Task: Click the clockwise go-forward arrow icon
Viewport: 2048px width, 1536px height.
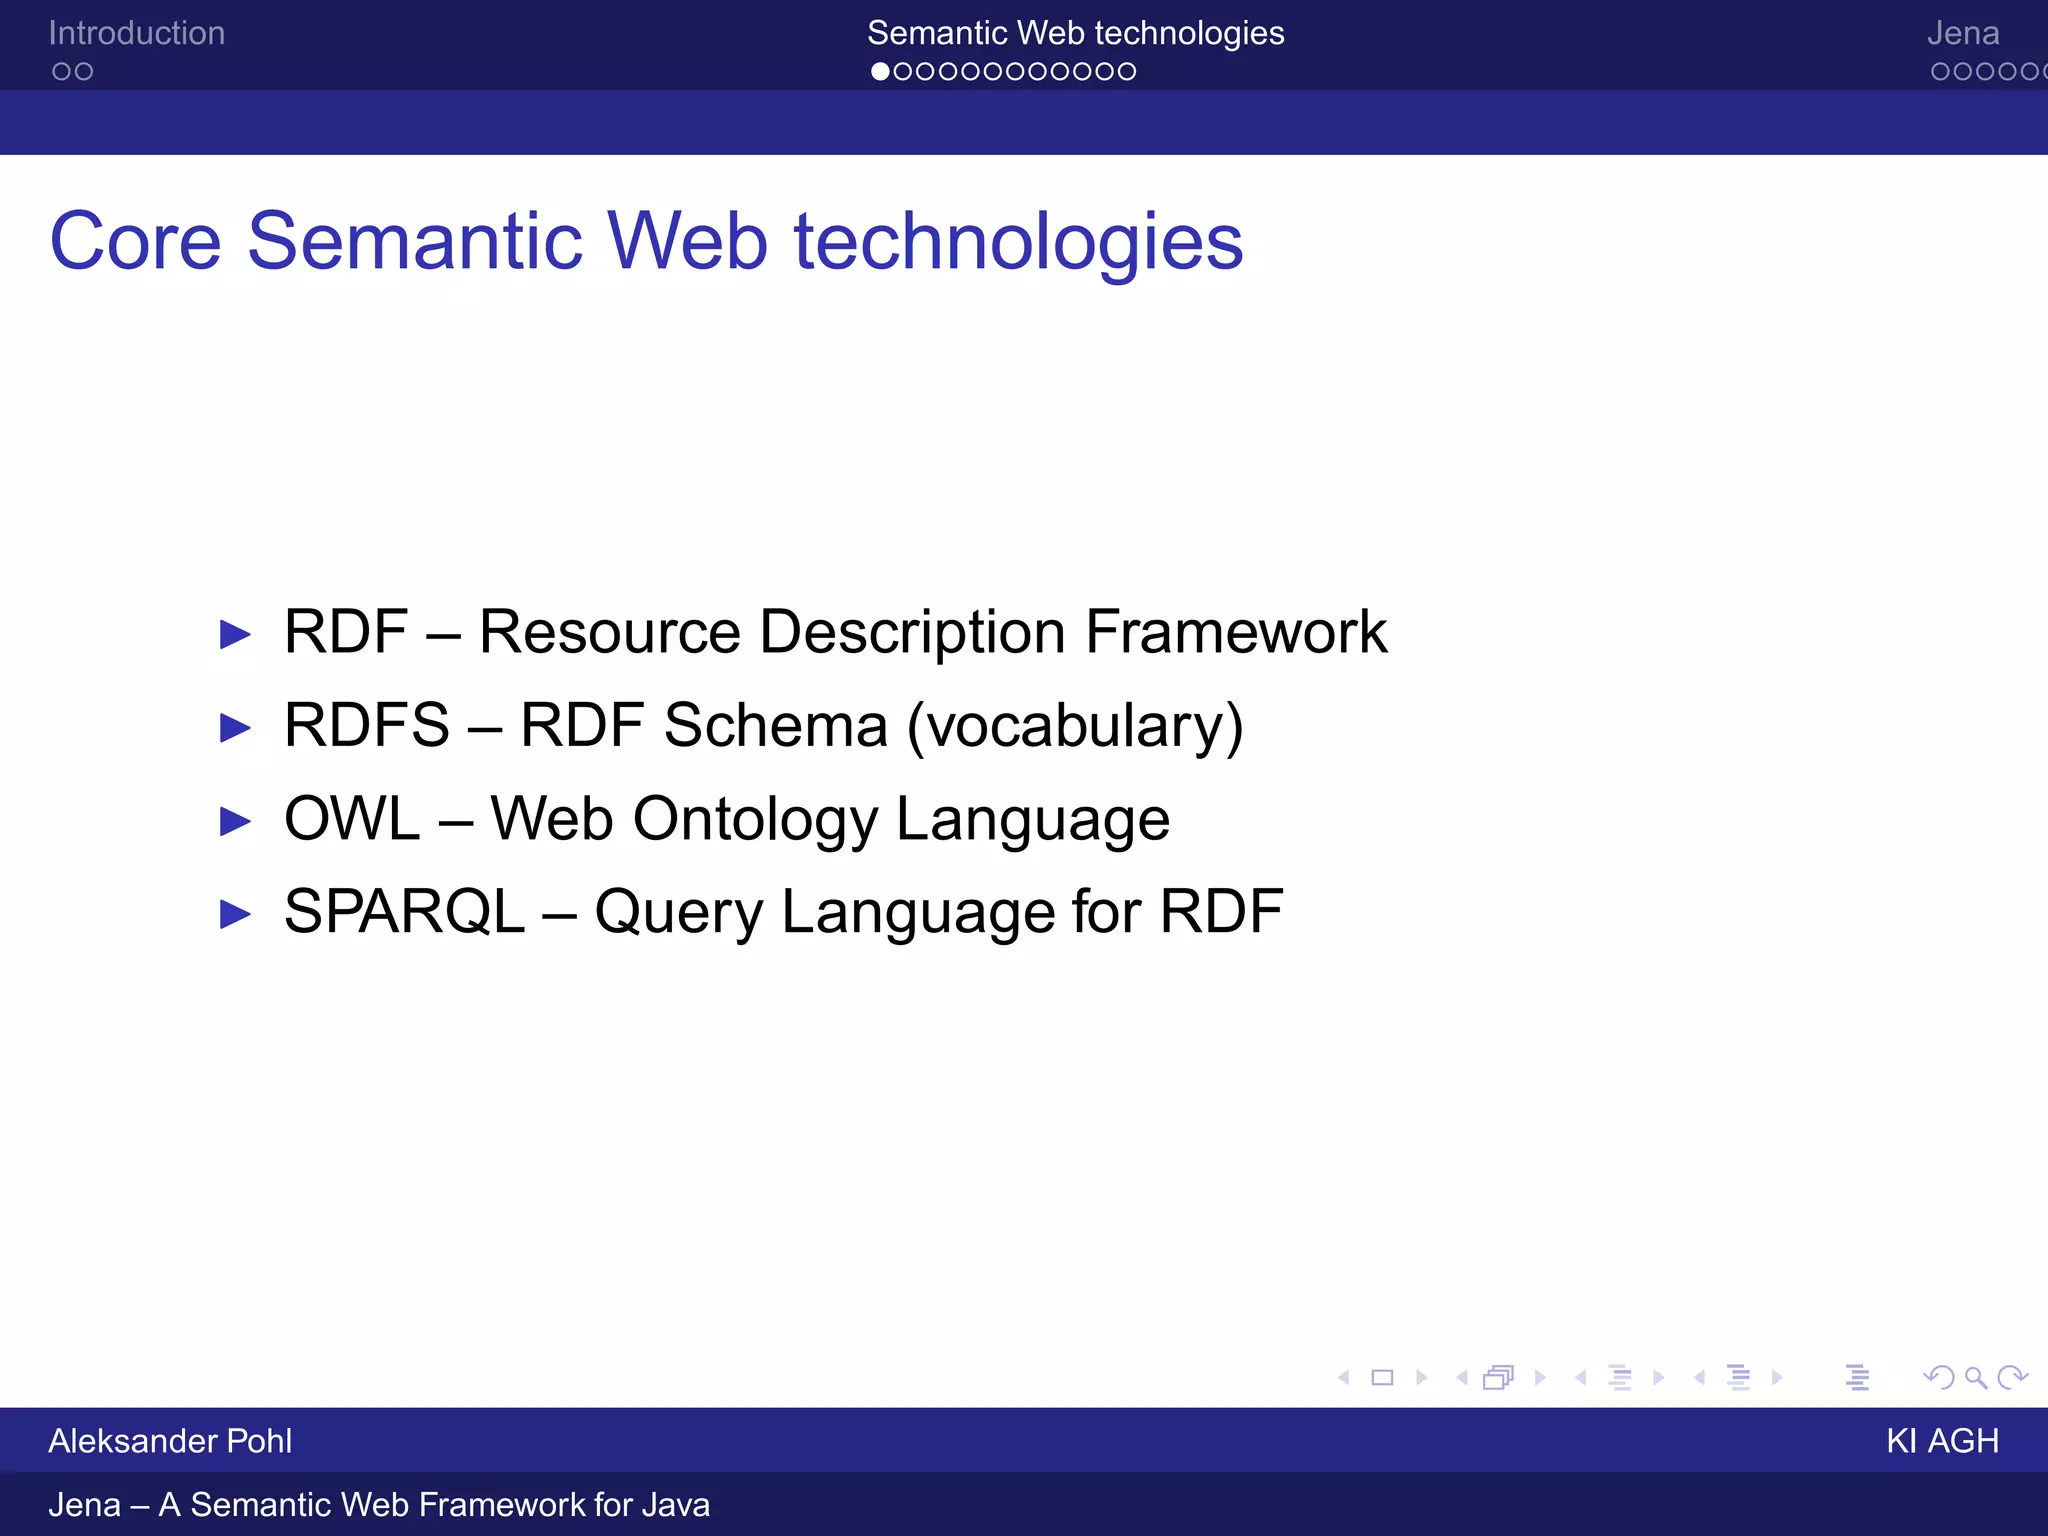Action: tap(2013, 1377)
